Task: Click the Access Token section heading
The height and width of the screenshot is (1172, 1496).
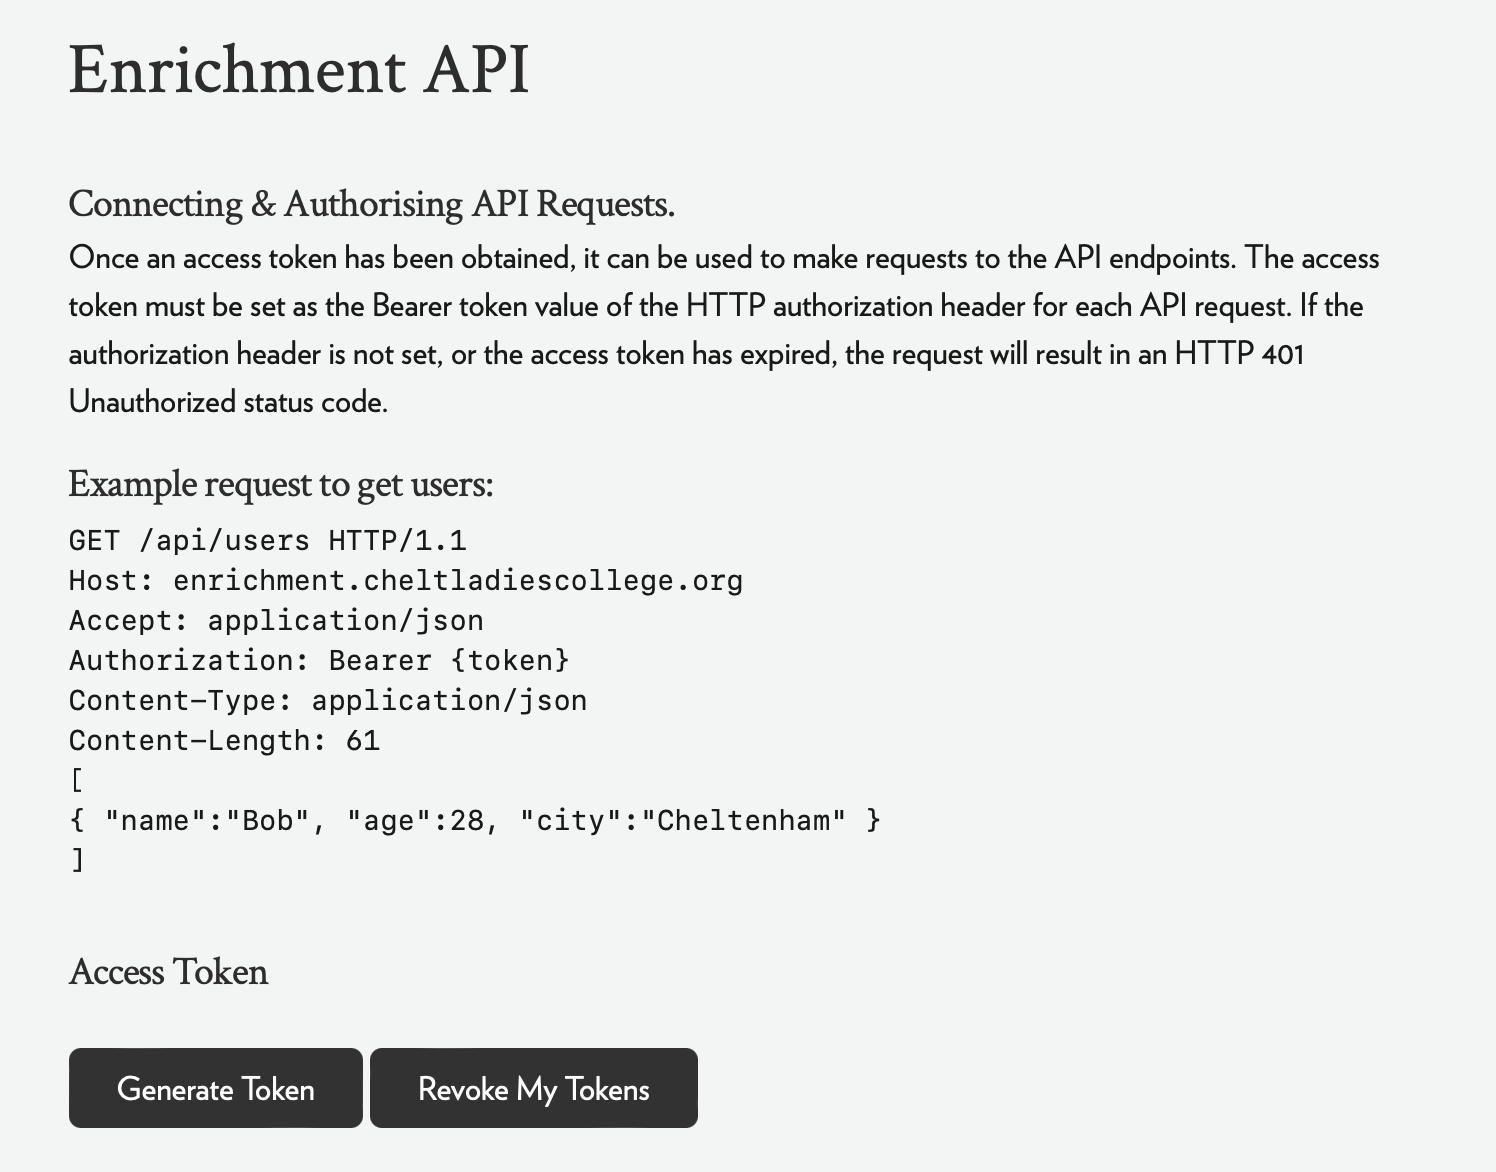Action: click(x=168, y=972)
